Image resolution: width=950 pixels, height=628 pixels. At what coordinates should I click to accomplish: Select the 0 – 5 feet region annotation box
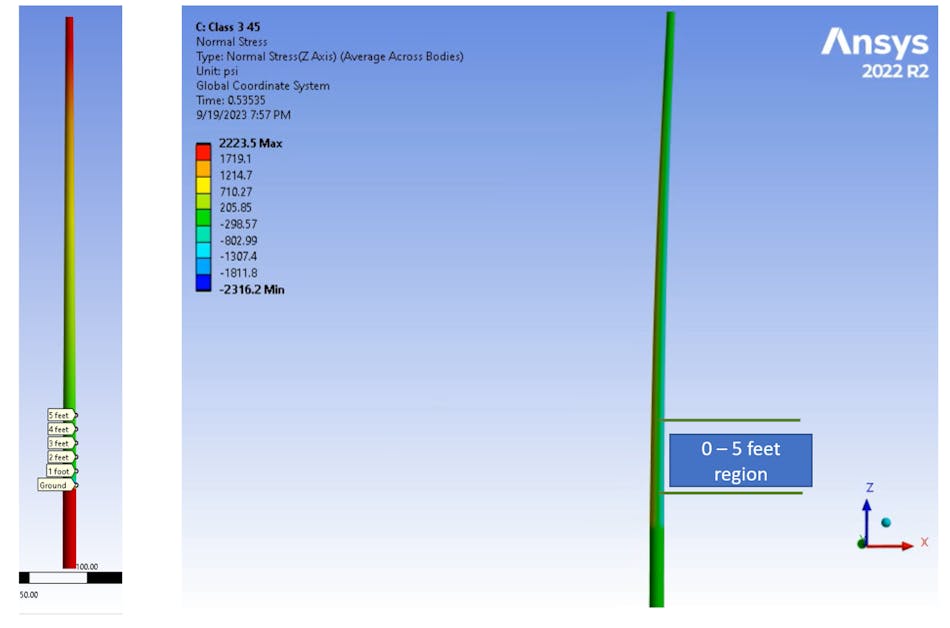point(740,460)
